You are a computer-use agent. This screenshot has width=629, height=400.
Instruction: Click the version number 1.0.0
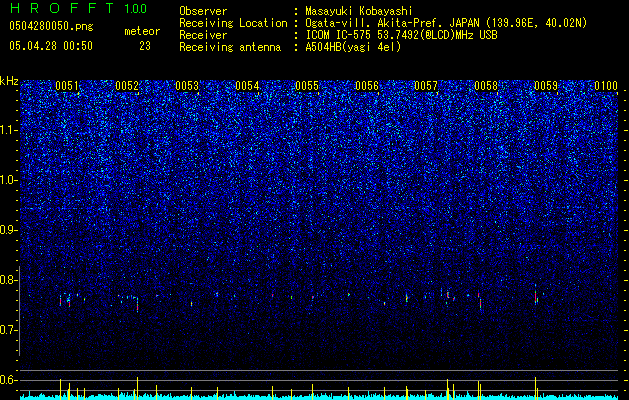click(x=136, y=8)
